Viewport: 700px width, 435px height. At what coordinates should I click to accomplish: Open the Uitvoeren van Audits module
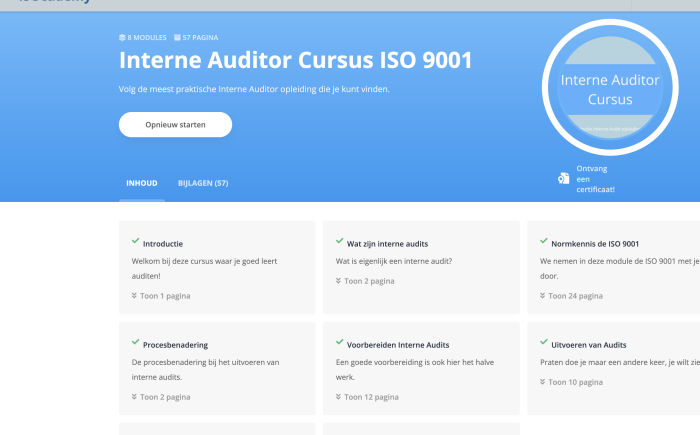(x=589, y=345)
